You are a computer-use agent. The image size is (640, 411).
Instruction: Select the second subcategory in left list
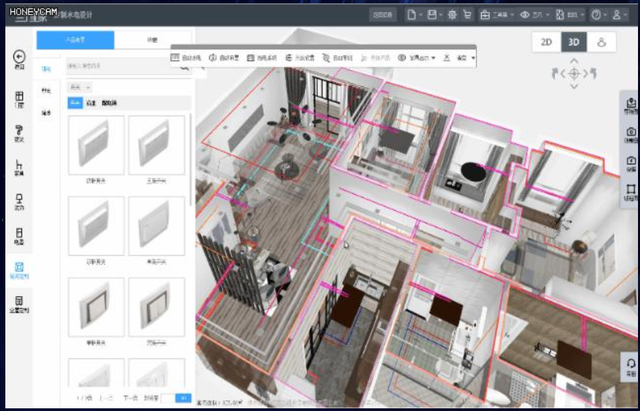click(47, 91)
